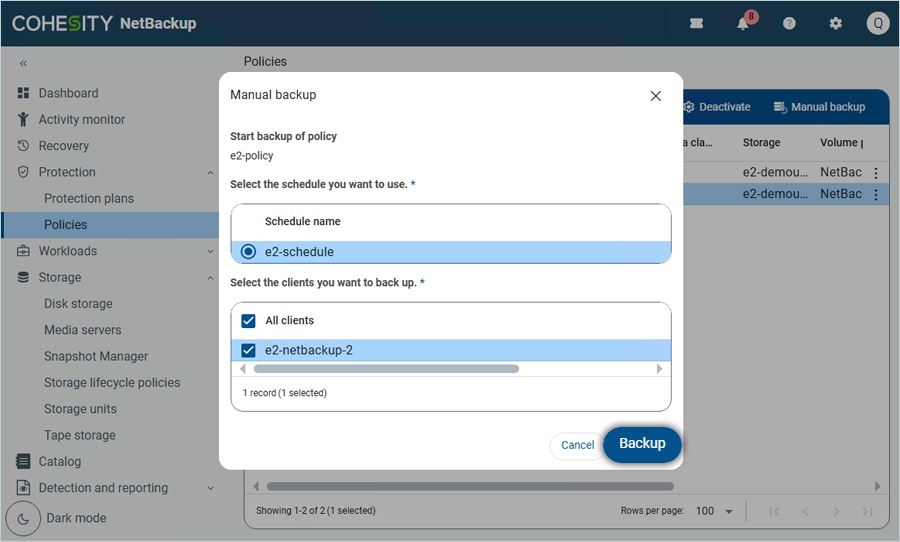Click the Activity monitor icon
Image resolution: width=900 pixels, height=542 pixels.
[23, 120]
